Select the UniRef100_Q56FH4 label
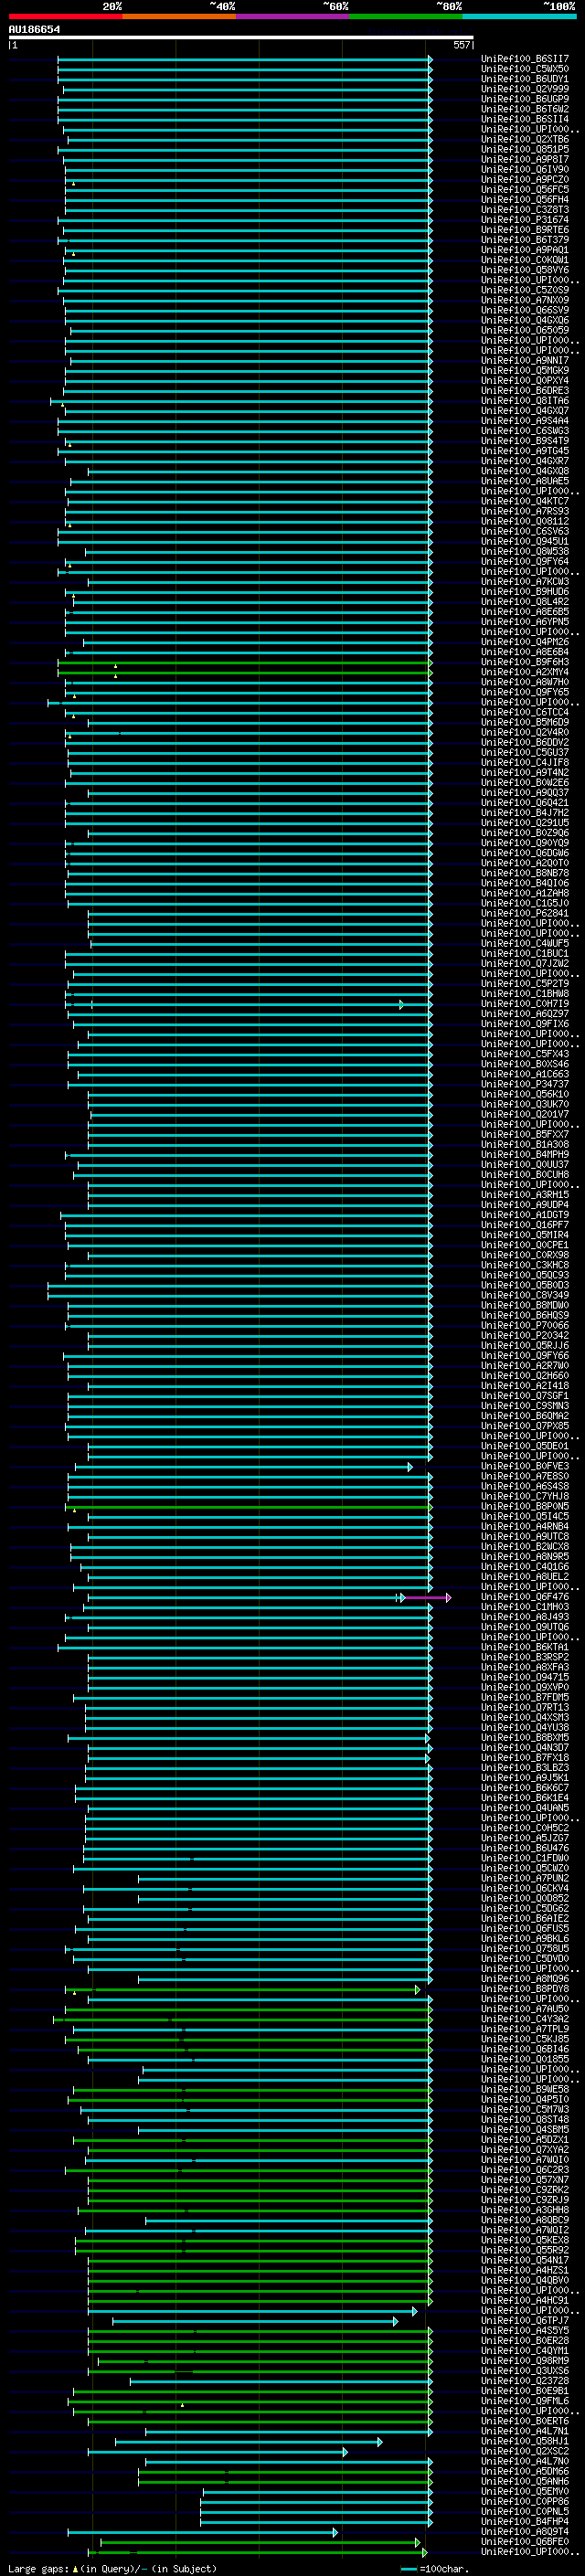 tap(525, 199)
